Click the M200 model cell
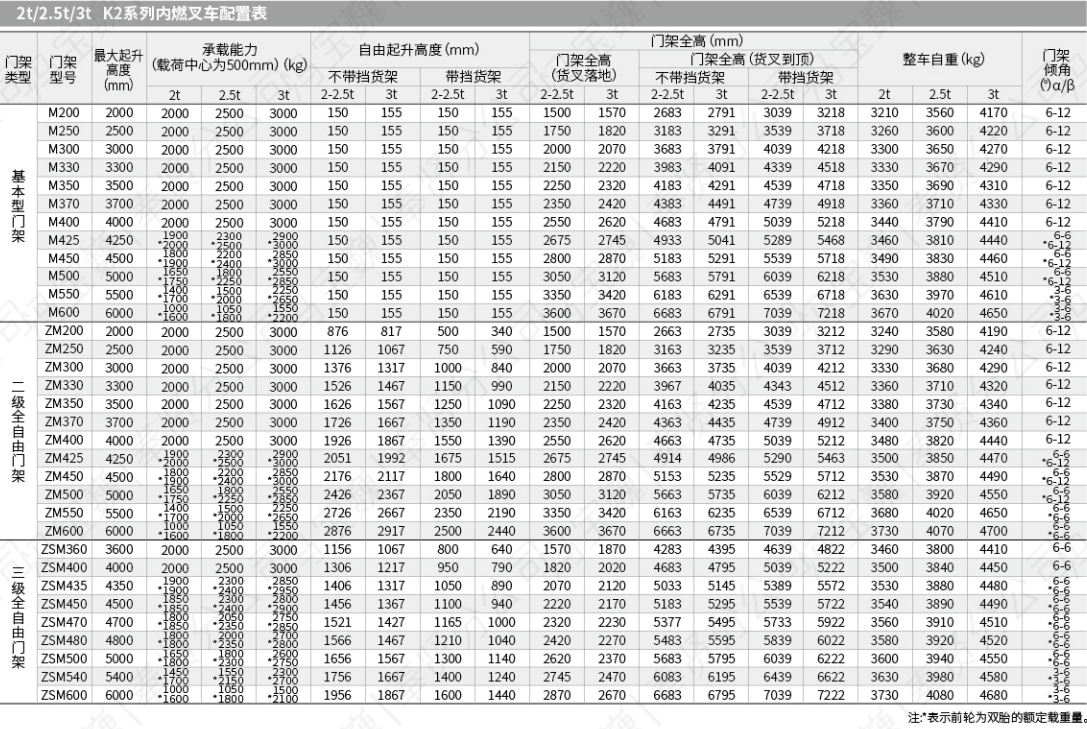This screenshot has height=729, width=1087. (63, 113)
